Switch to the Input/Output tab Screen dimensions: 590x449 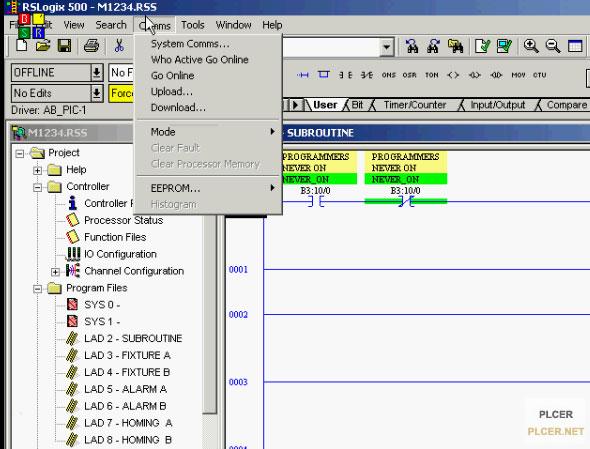[x=497, y=105]
